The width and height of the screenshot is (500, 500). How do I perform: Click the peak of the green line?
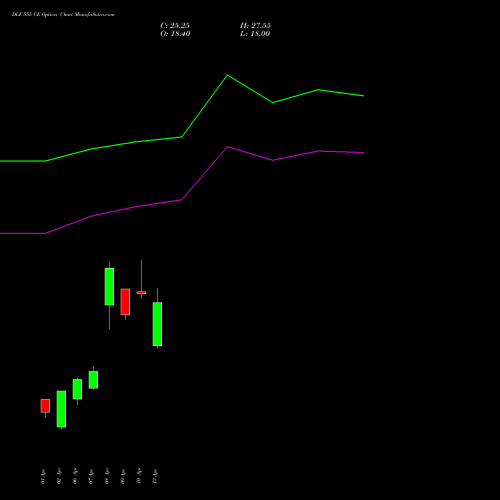(x=228, y=75)
